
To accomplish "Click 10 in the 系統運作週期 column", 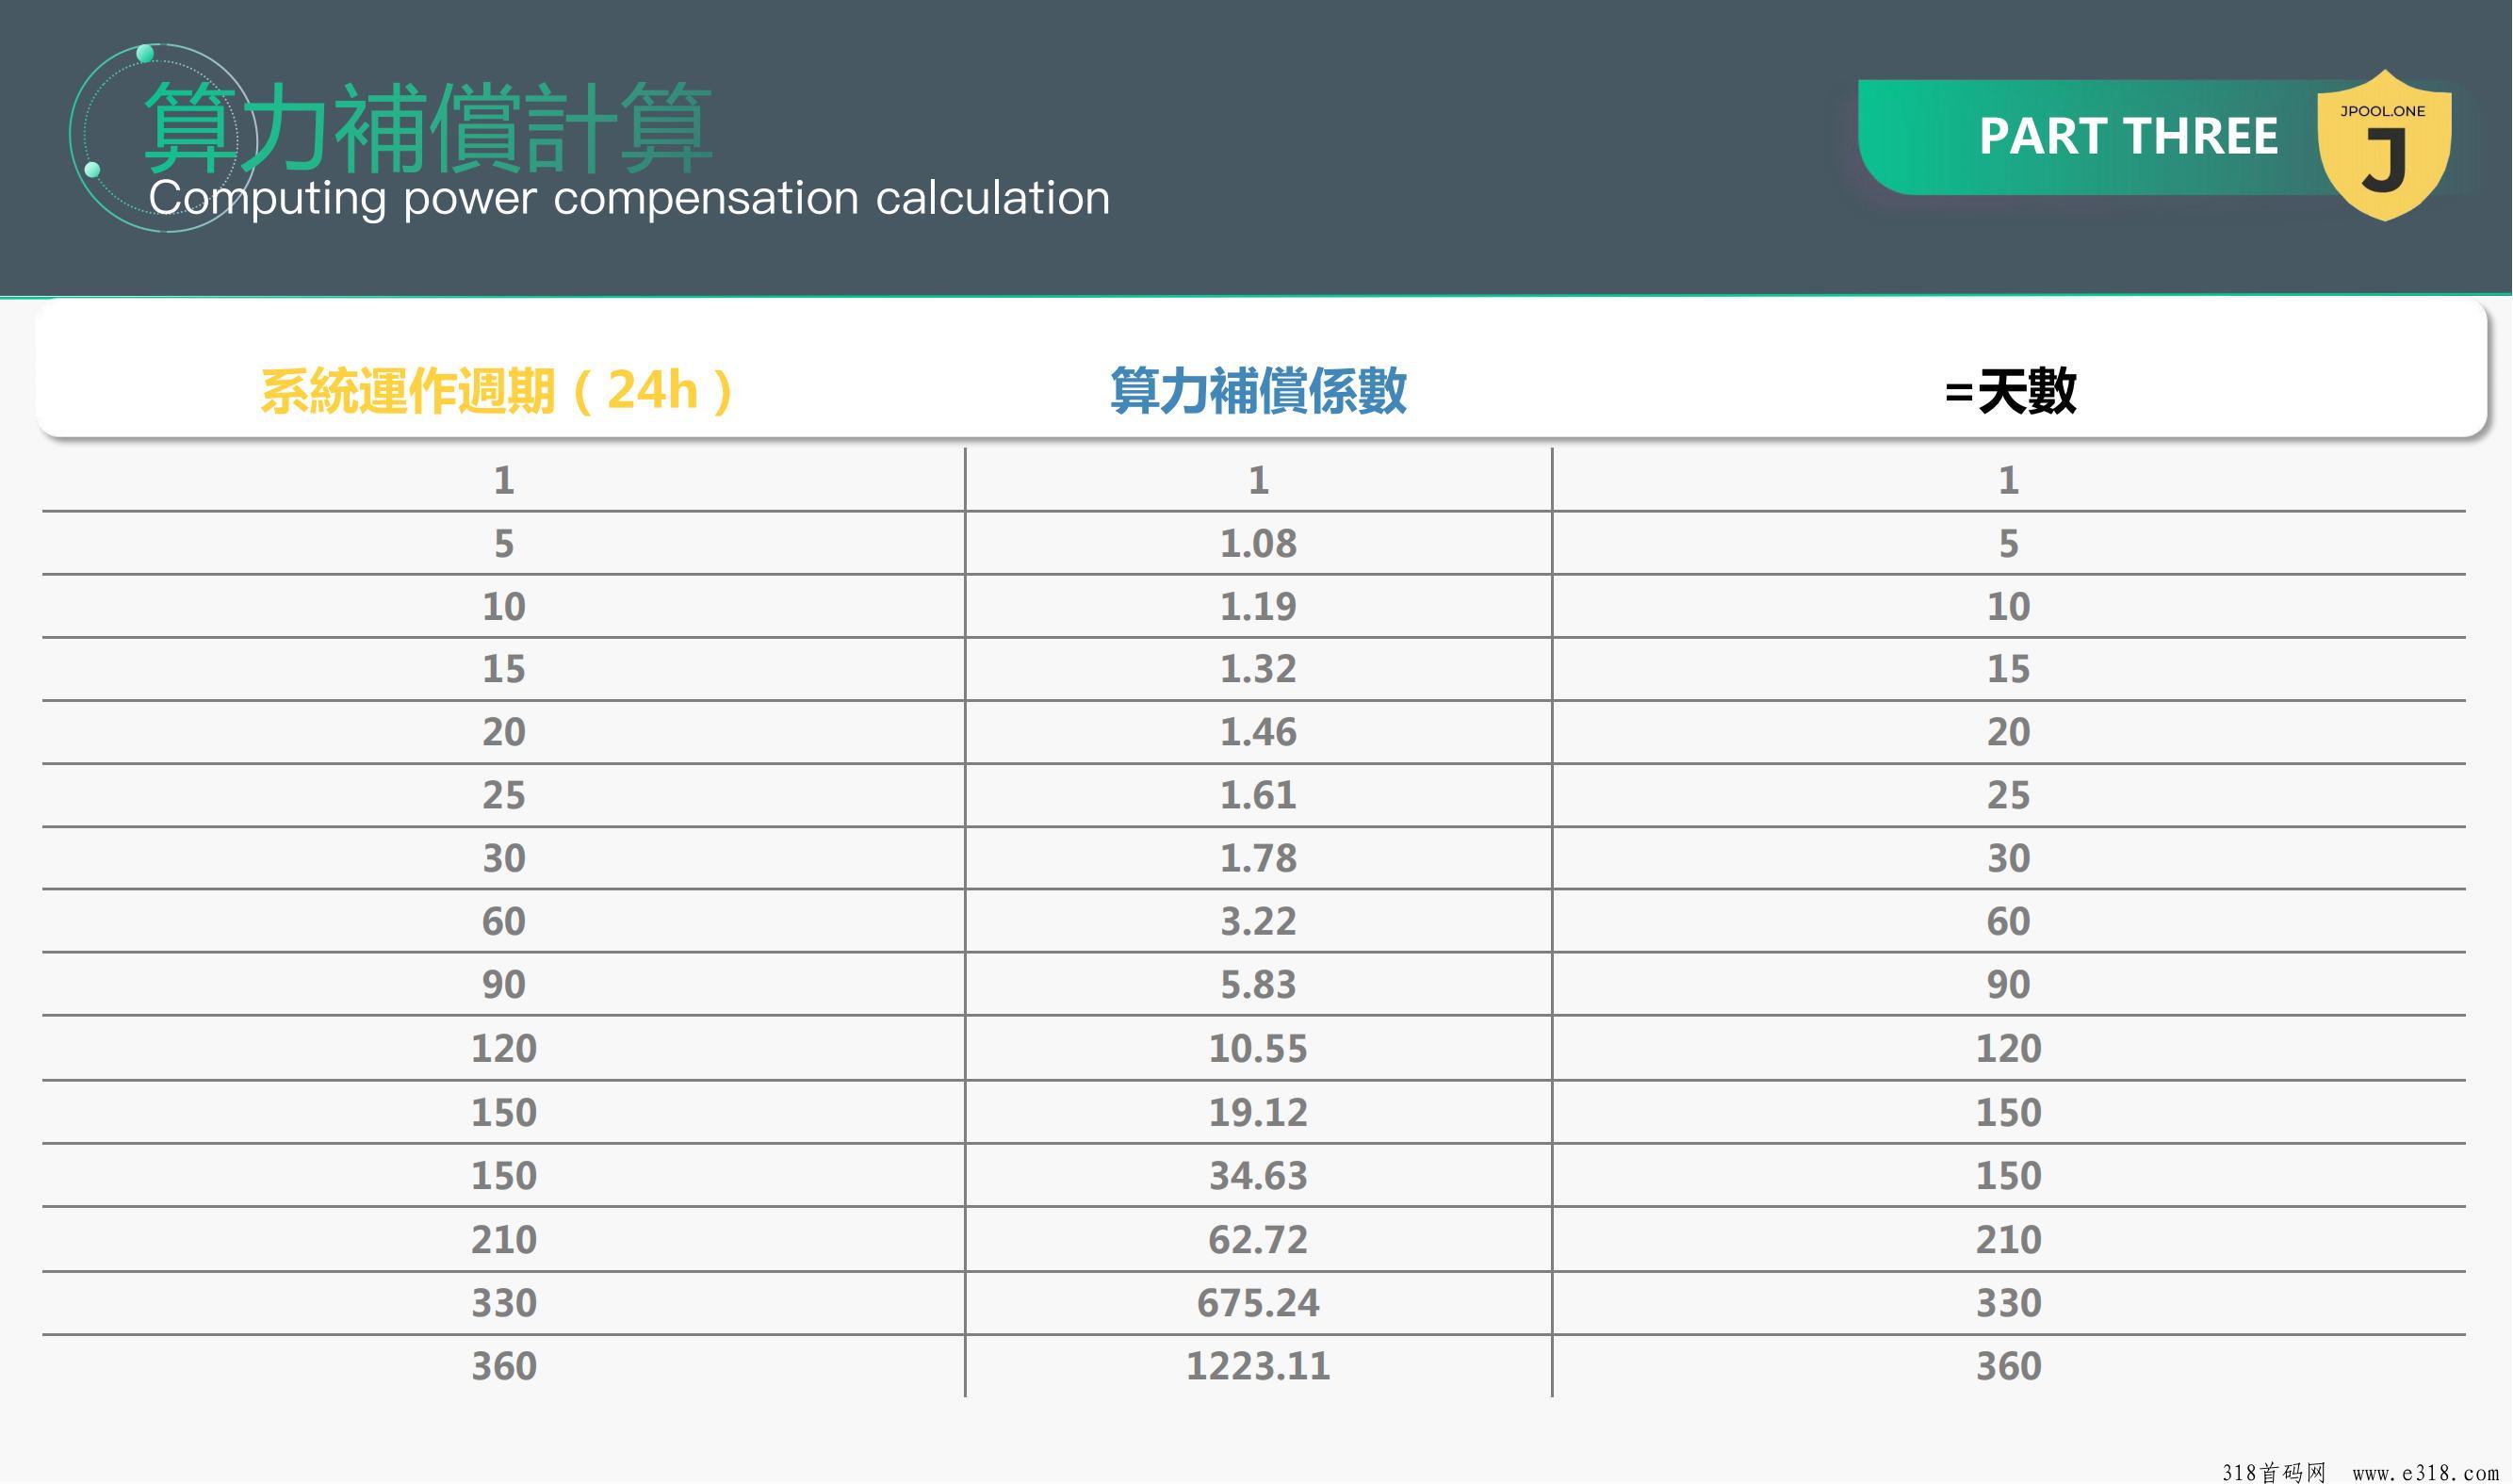I will (x=504, y=606).
